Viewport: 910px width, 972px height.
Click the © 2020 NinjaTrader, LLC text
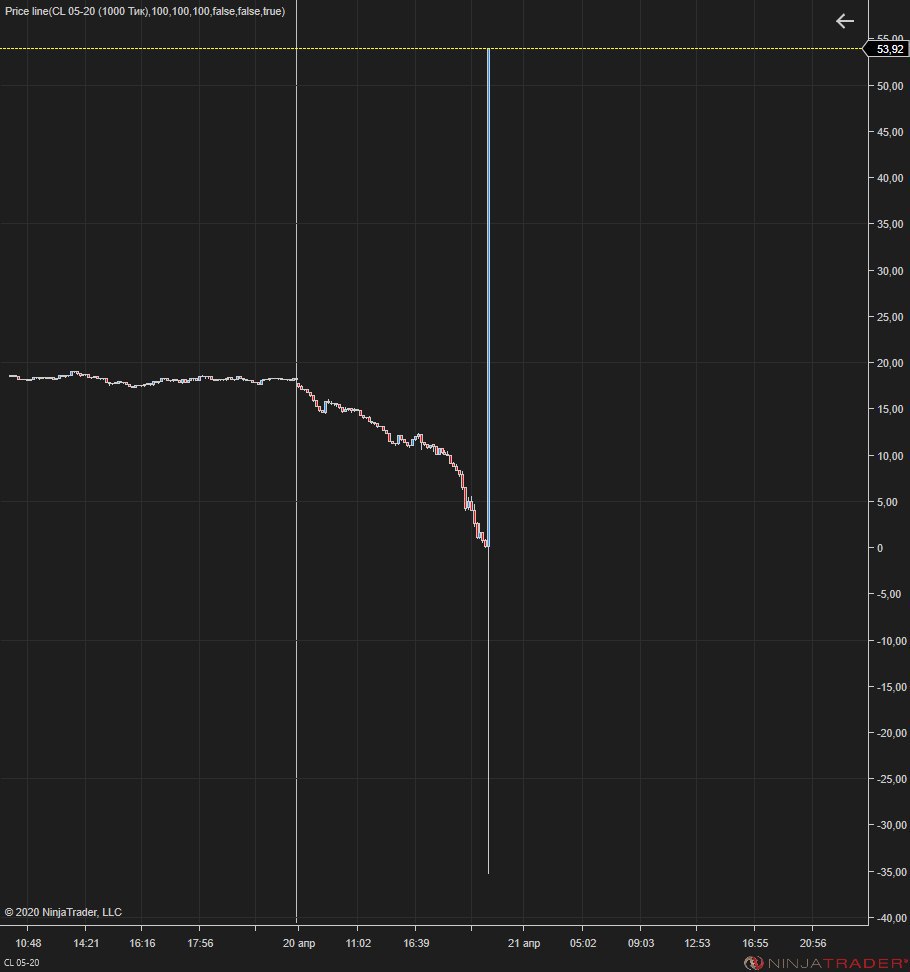[x=63, y=912]
